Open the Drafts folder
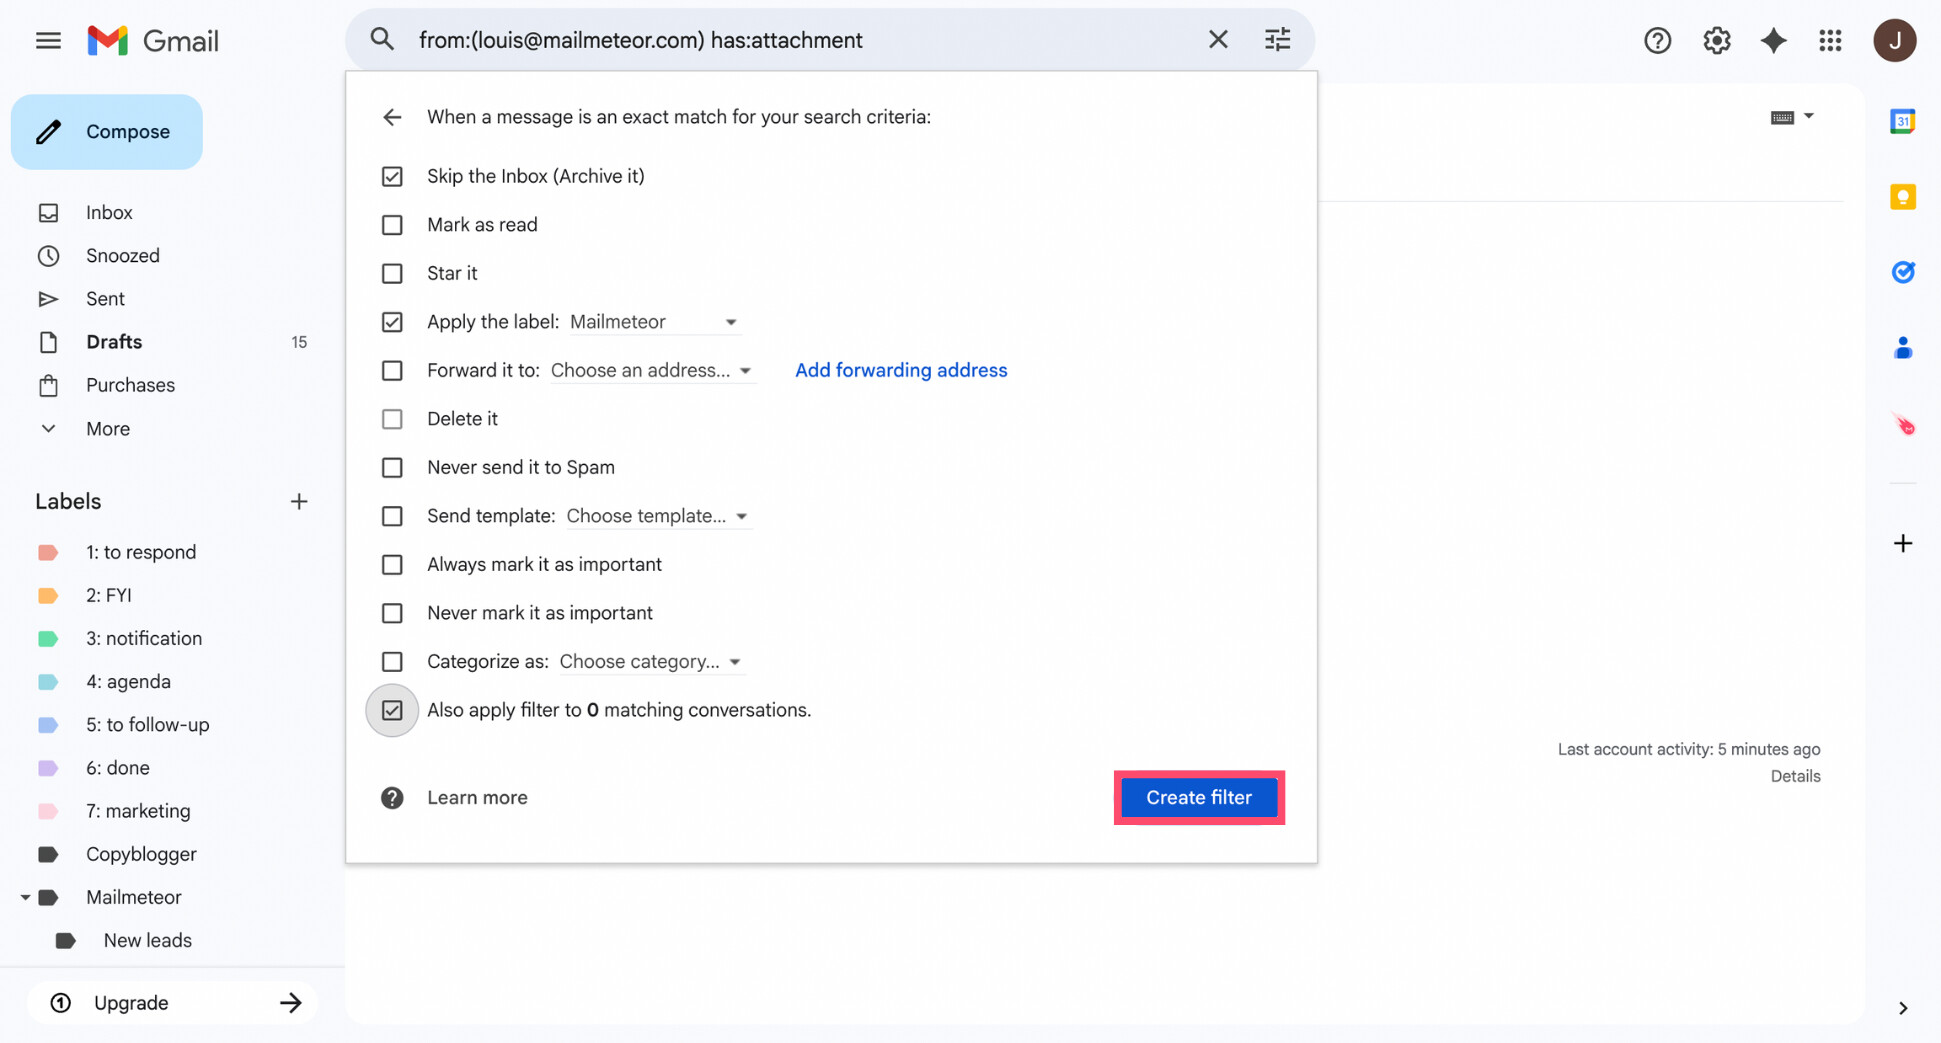The image size is (1941, 1043). click(x=113, y=341)
